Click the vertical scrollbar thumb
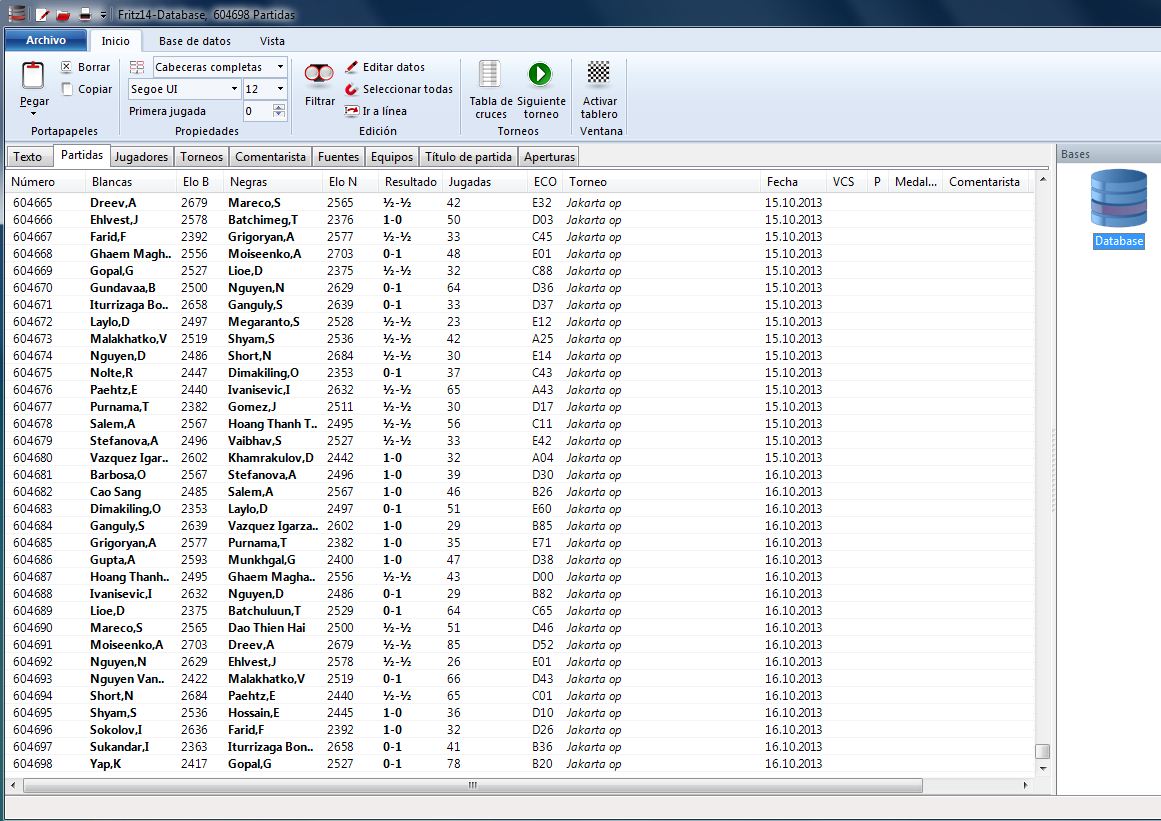The image size is (1161, 821). pos(1043,751)
